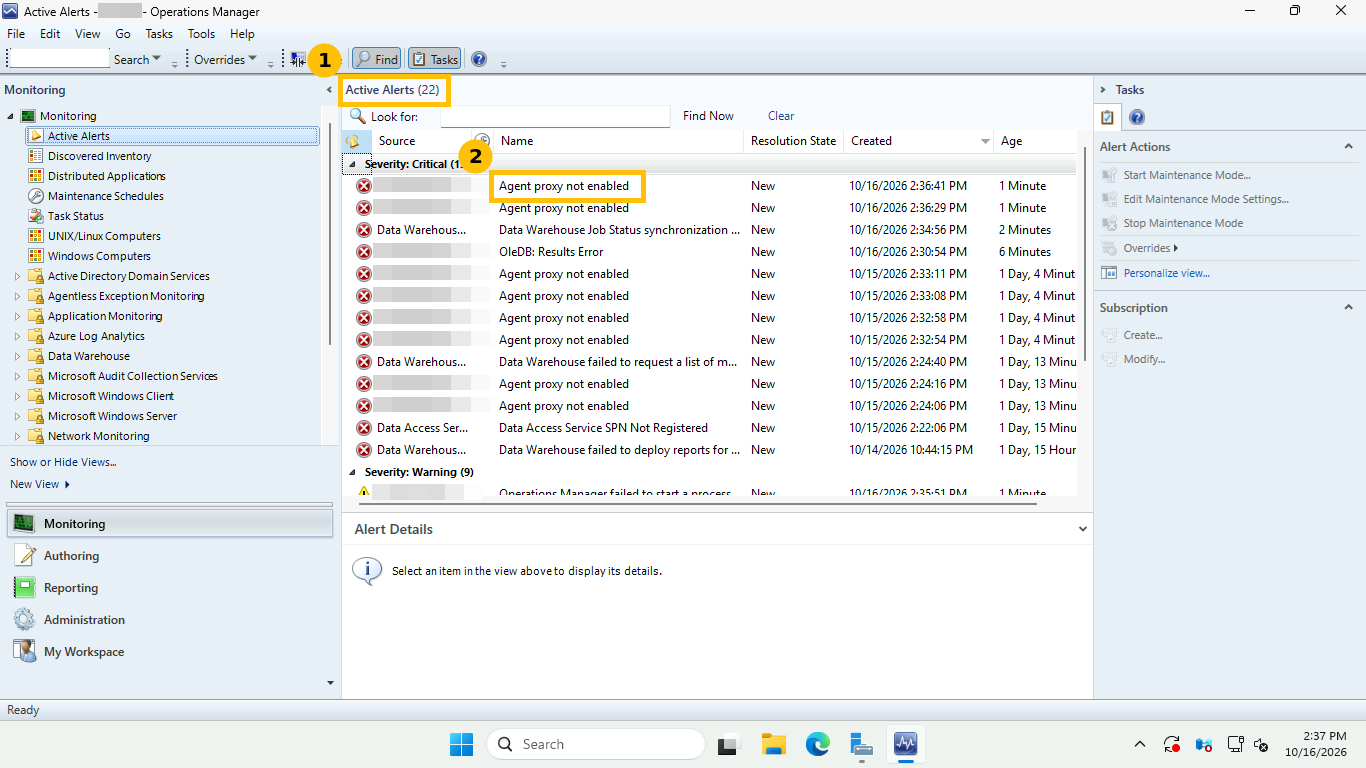Expand Active Directory Domain Services folder
The image size is (1366, 768).
(17, 276)
